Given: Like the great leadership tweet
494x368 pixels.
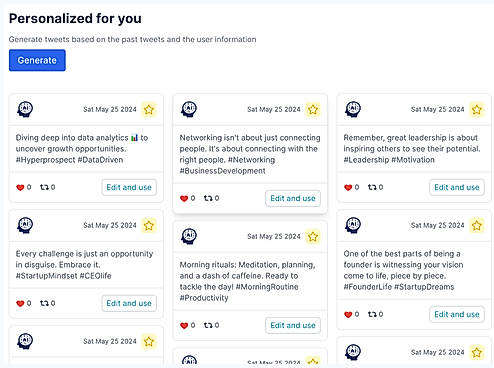Looking at the screenshot, I should pos(348,187).
